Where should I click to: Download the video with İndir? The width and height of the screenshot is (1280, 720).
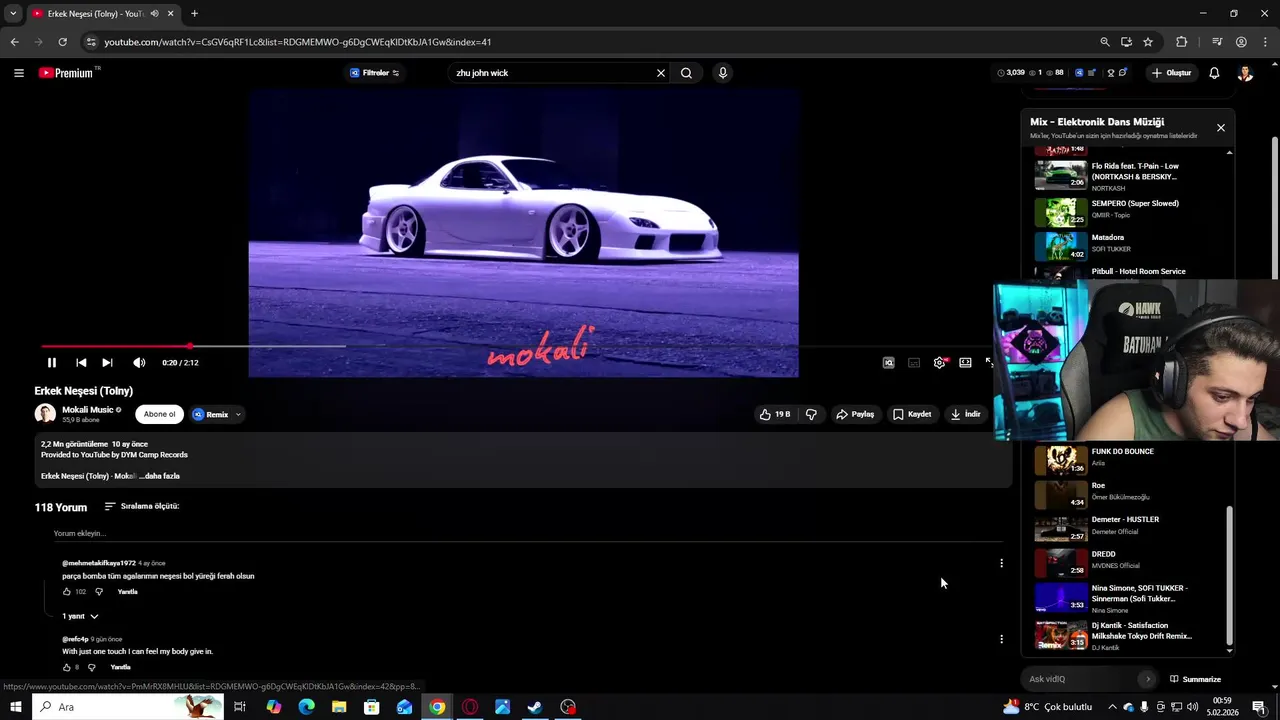tap(966, 414)
